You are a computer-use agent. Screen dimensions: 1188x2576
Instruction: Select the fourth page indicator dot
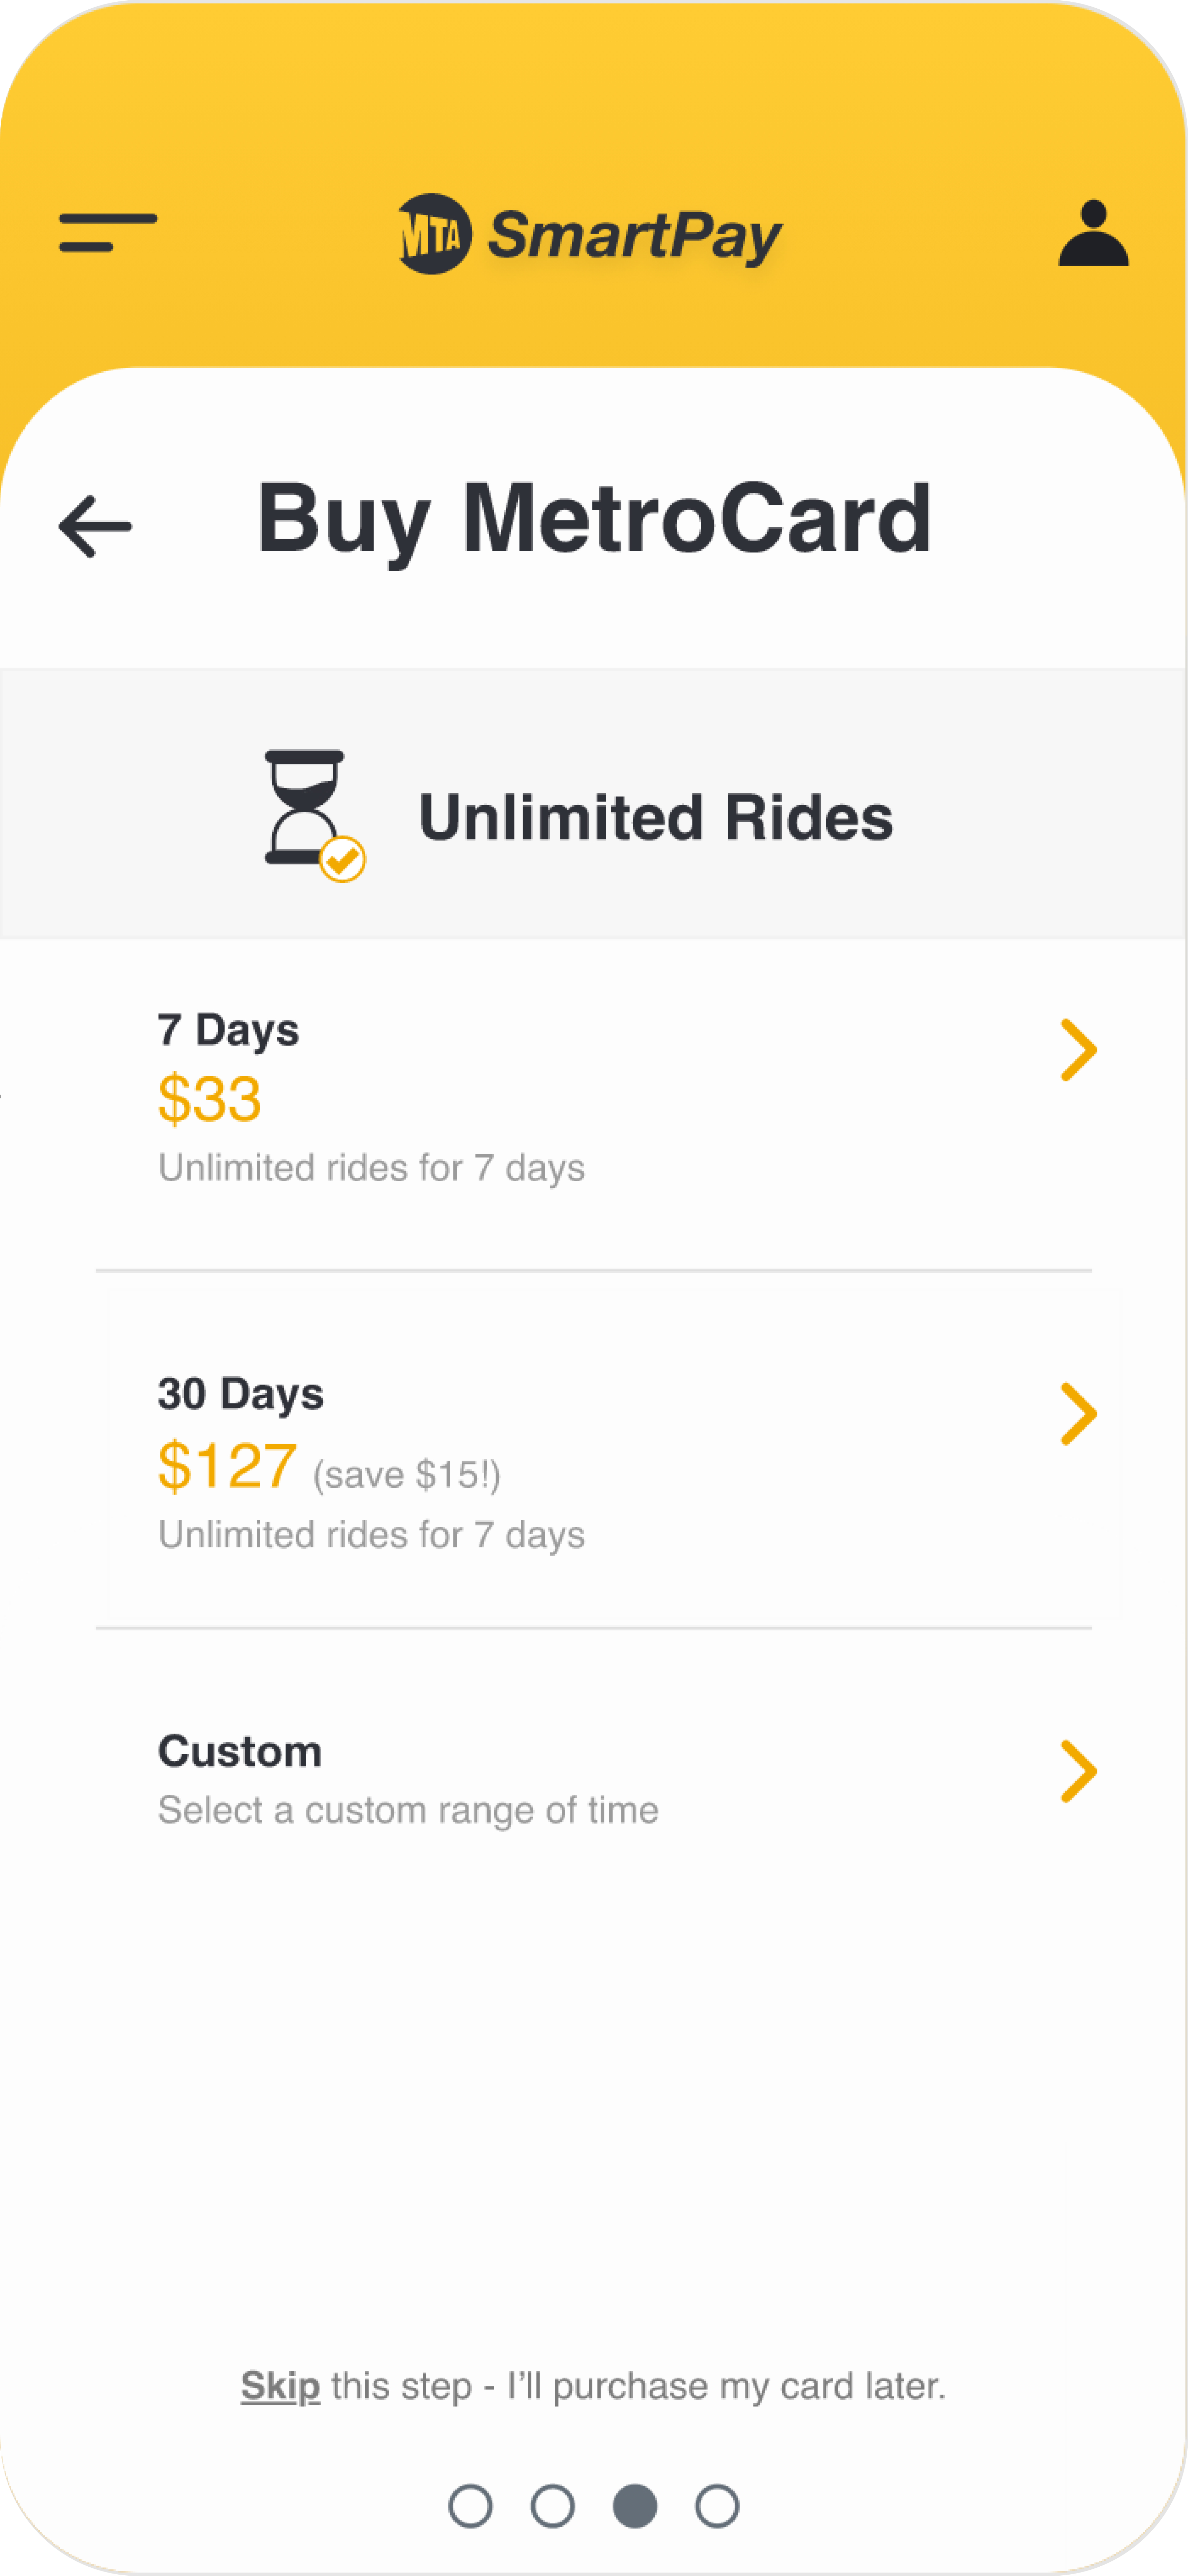click(717, 2506)
